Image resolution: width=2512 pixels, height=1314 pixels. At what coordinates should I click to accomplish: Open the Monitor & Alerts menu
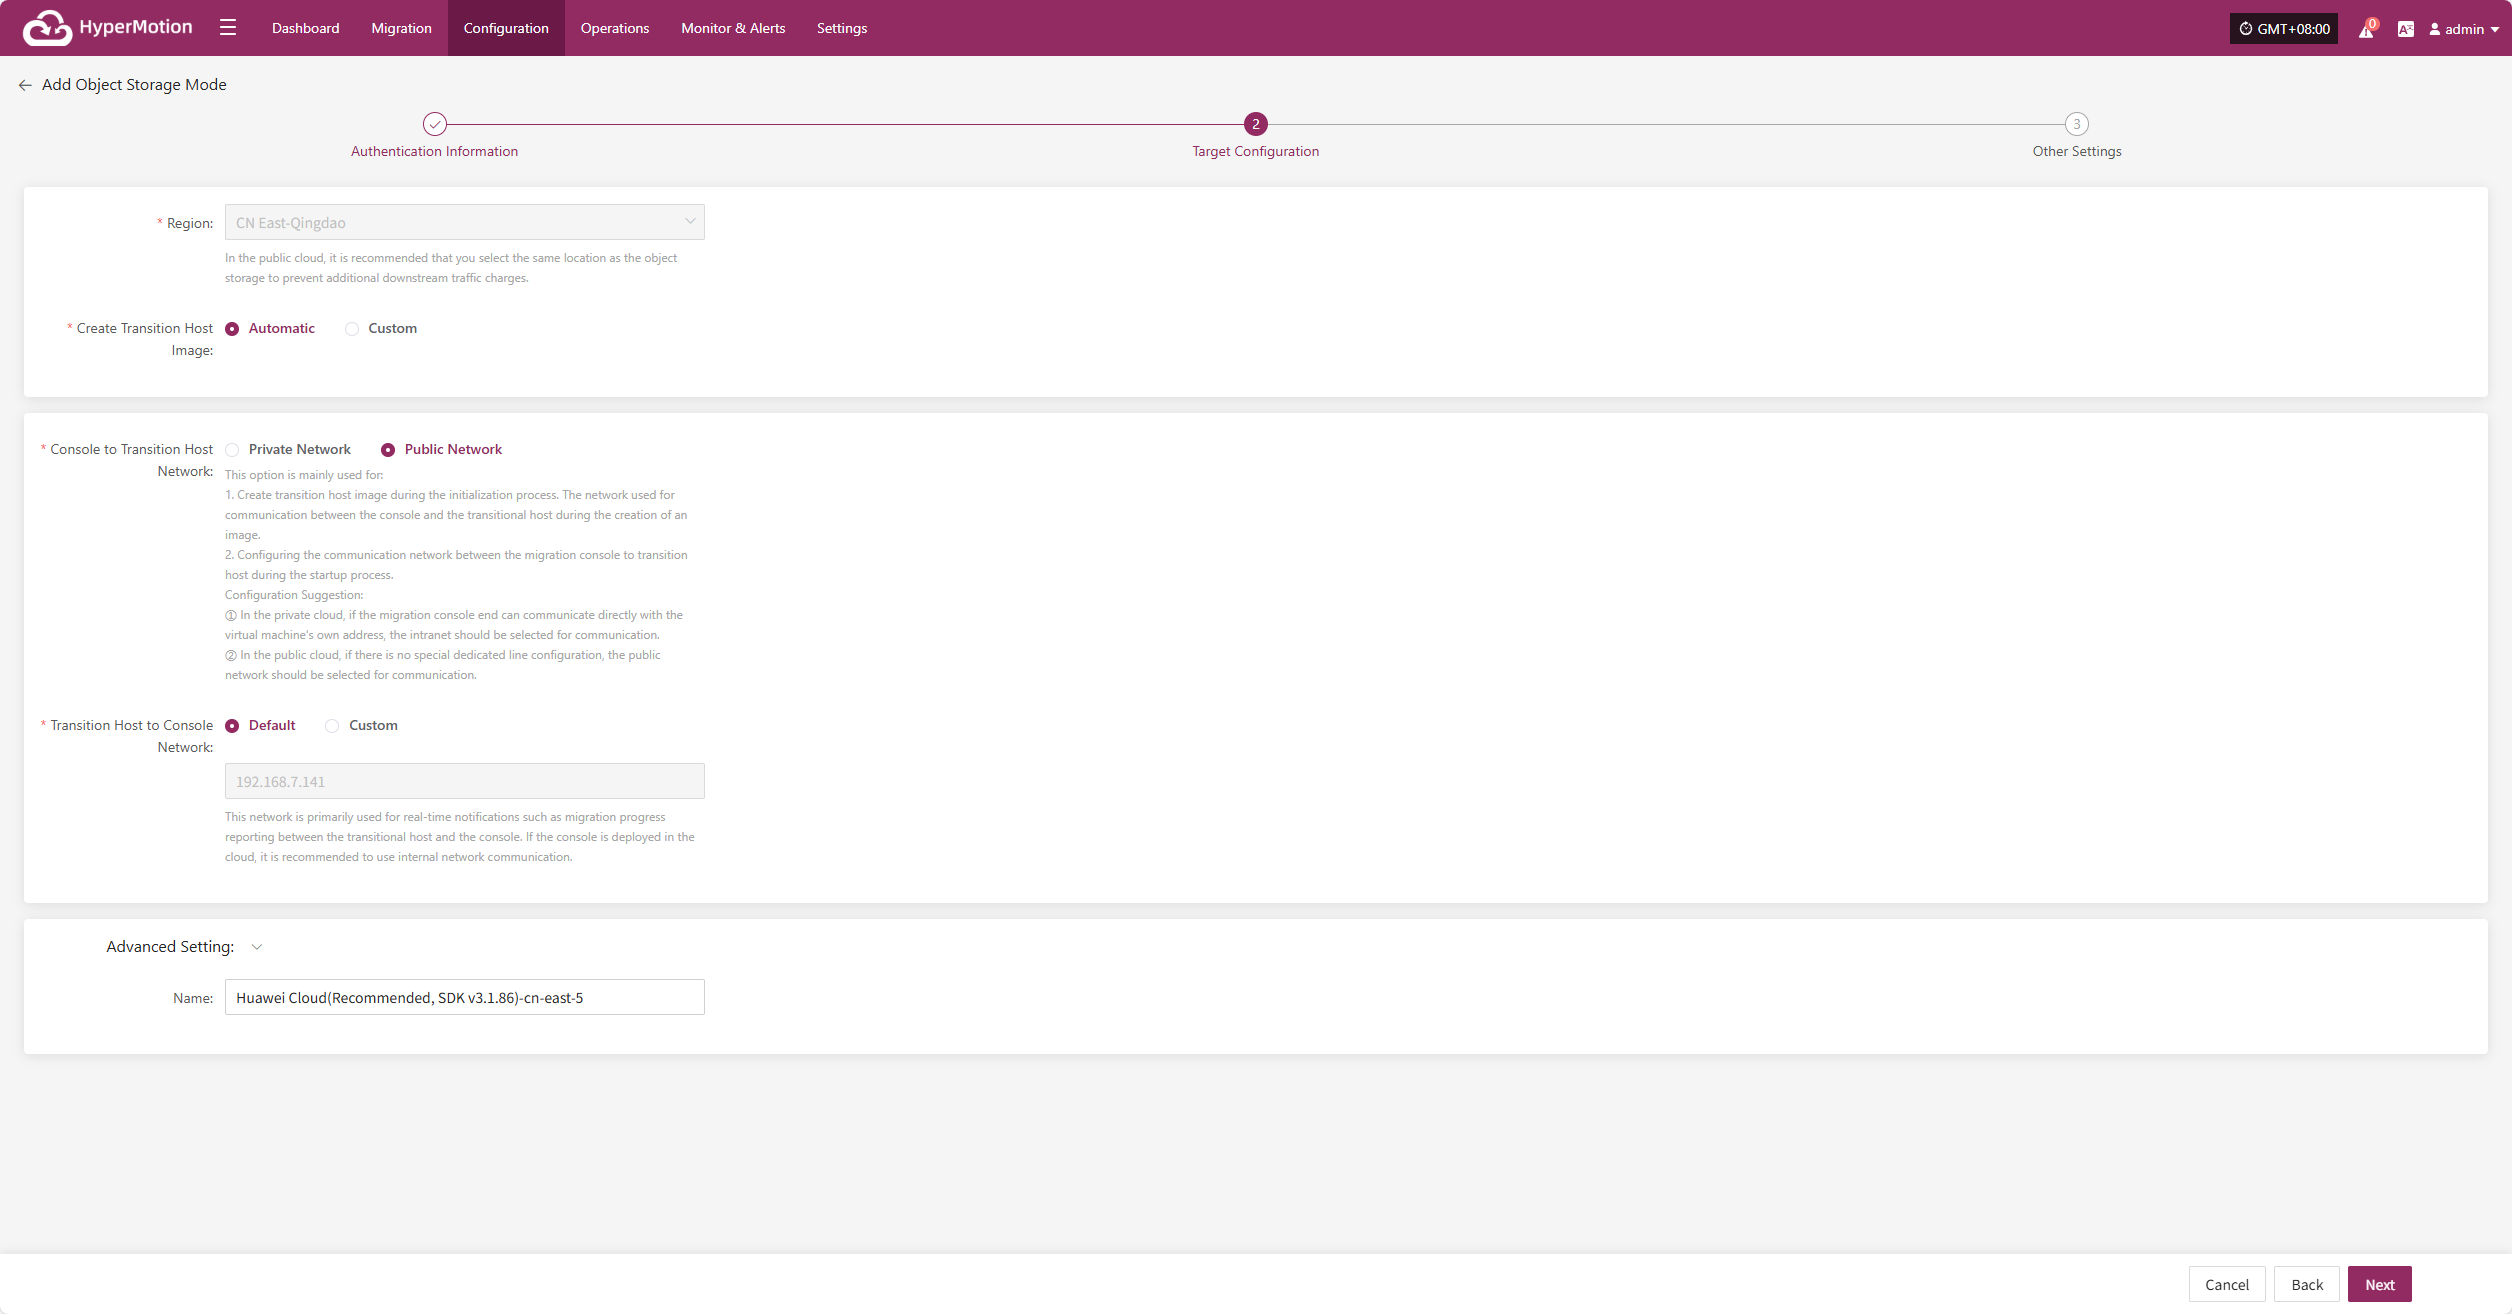coord(733,28)
